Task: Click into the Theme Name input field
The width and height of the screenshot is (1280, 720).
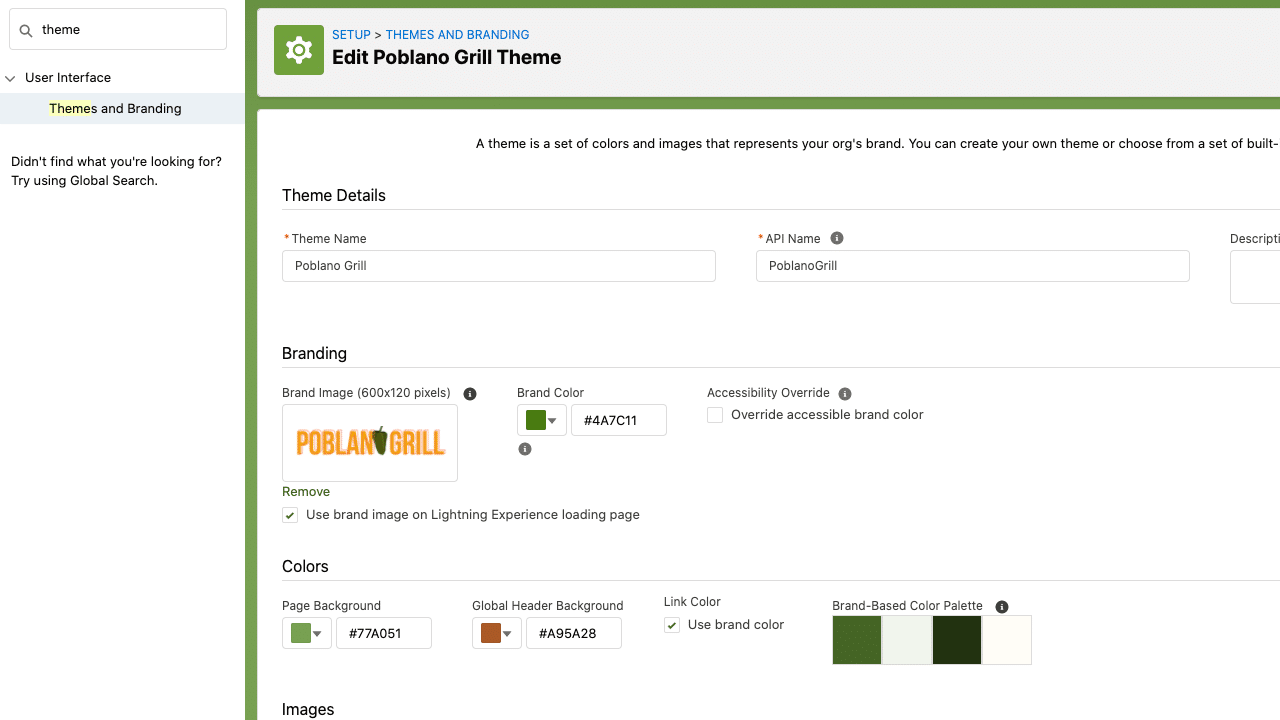Action: tap(498, 266)
